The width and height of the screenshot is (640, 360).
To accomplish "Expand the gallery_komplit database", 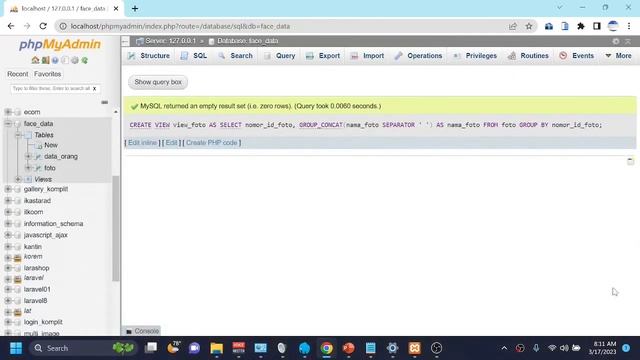I will tap(8, 189).
